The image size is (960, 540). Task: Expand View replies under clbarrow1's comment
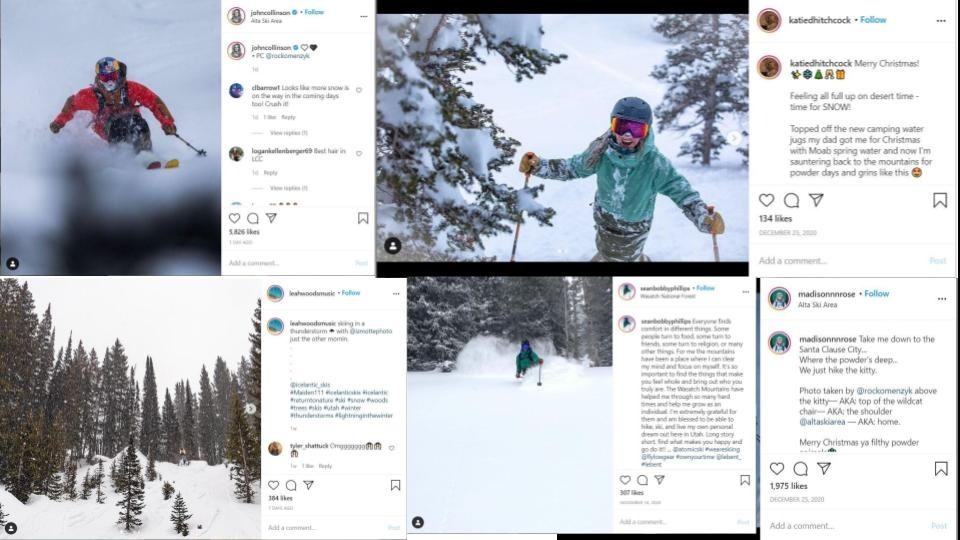click(288, 133)
